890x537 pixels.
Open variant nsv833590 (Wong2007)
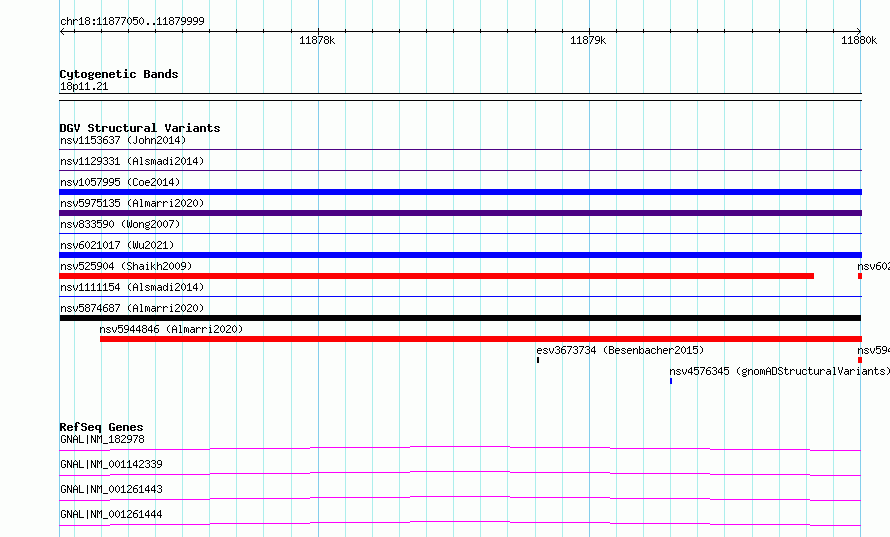click(120, 224)
